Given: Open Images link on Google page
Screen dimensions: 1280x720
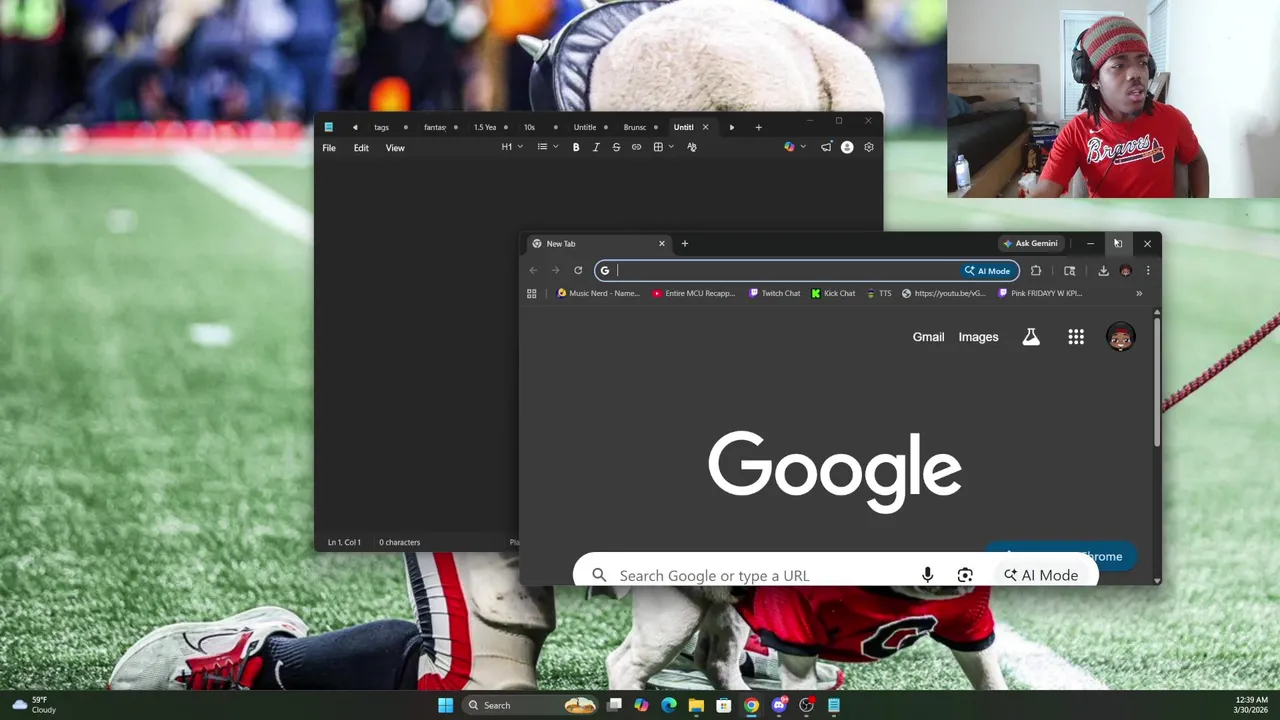Looking at the screenshot, I should tap(978, 337).
